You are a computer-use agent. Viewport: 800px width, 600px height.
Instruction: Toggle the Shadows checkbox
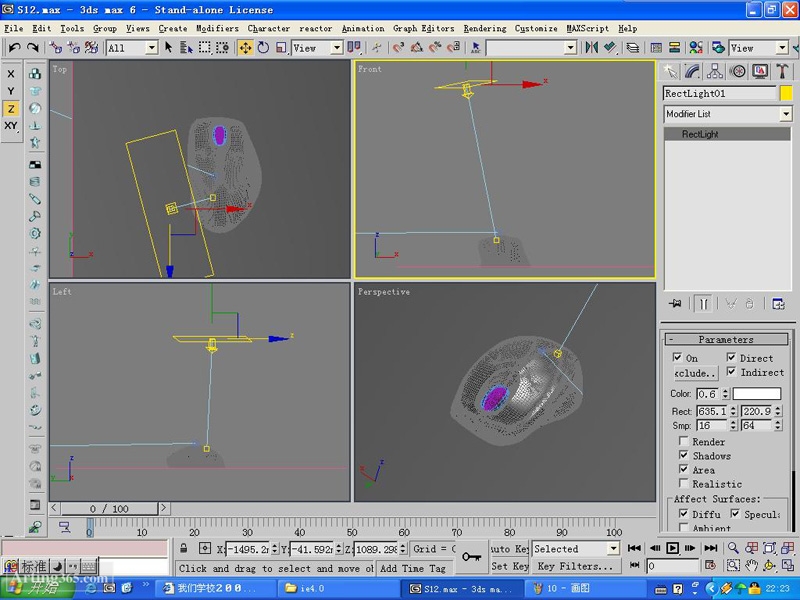(x=684, y=455)
